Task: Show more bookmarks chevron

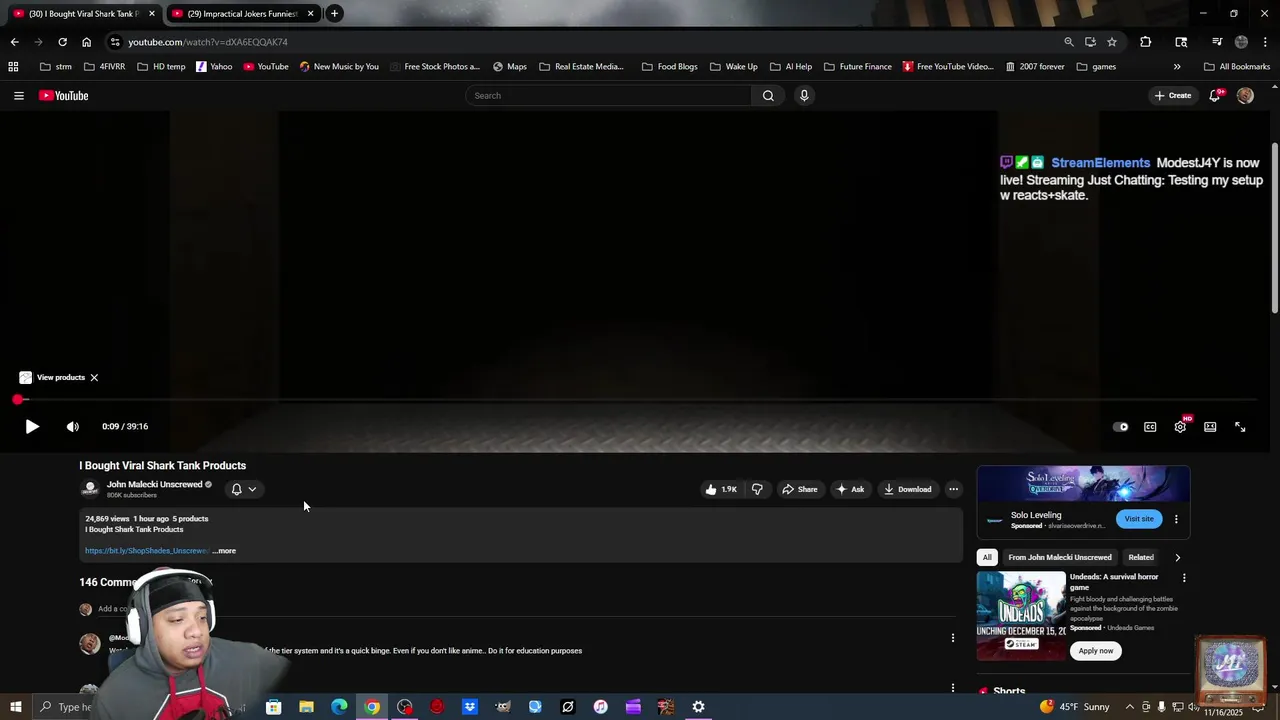Action: (1177, 67)
